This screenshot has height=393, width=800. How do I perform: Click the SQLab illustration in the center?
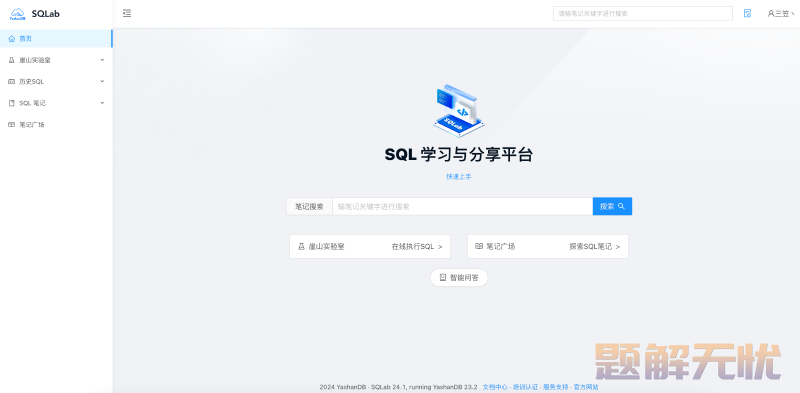tap(459, 111)
